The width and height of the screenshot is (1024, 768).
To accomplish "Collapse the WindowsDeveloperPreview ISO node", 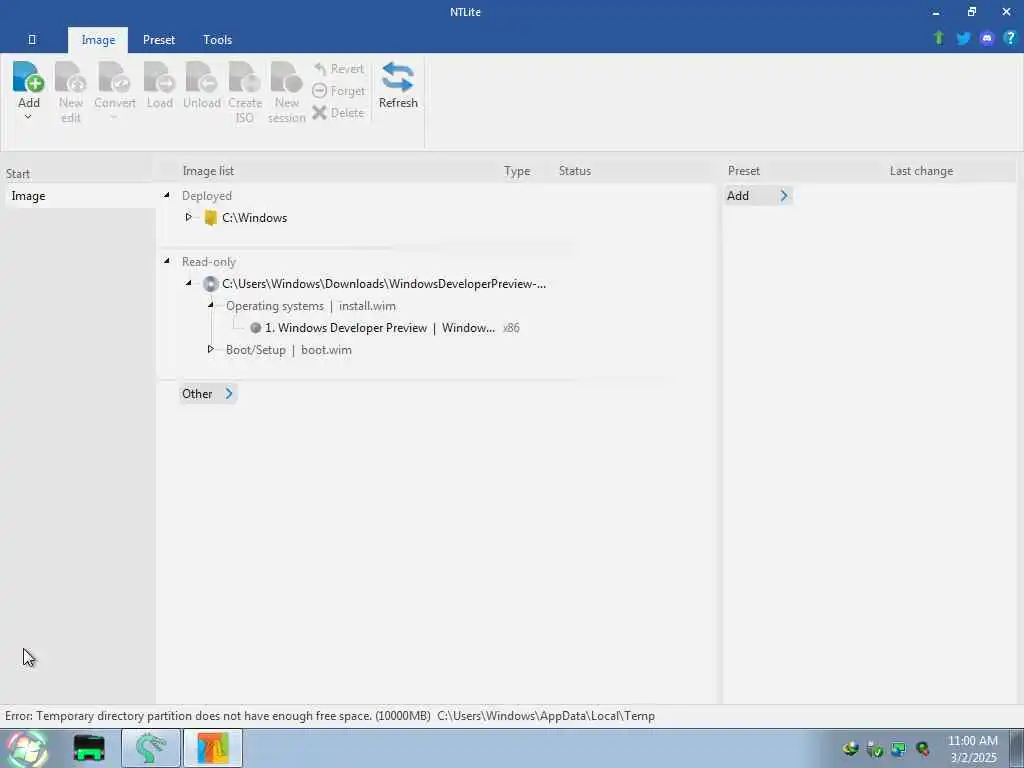I will (x=189, y=283).
